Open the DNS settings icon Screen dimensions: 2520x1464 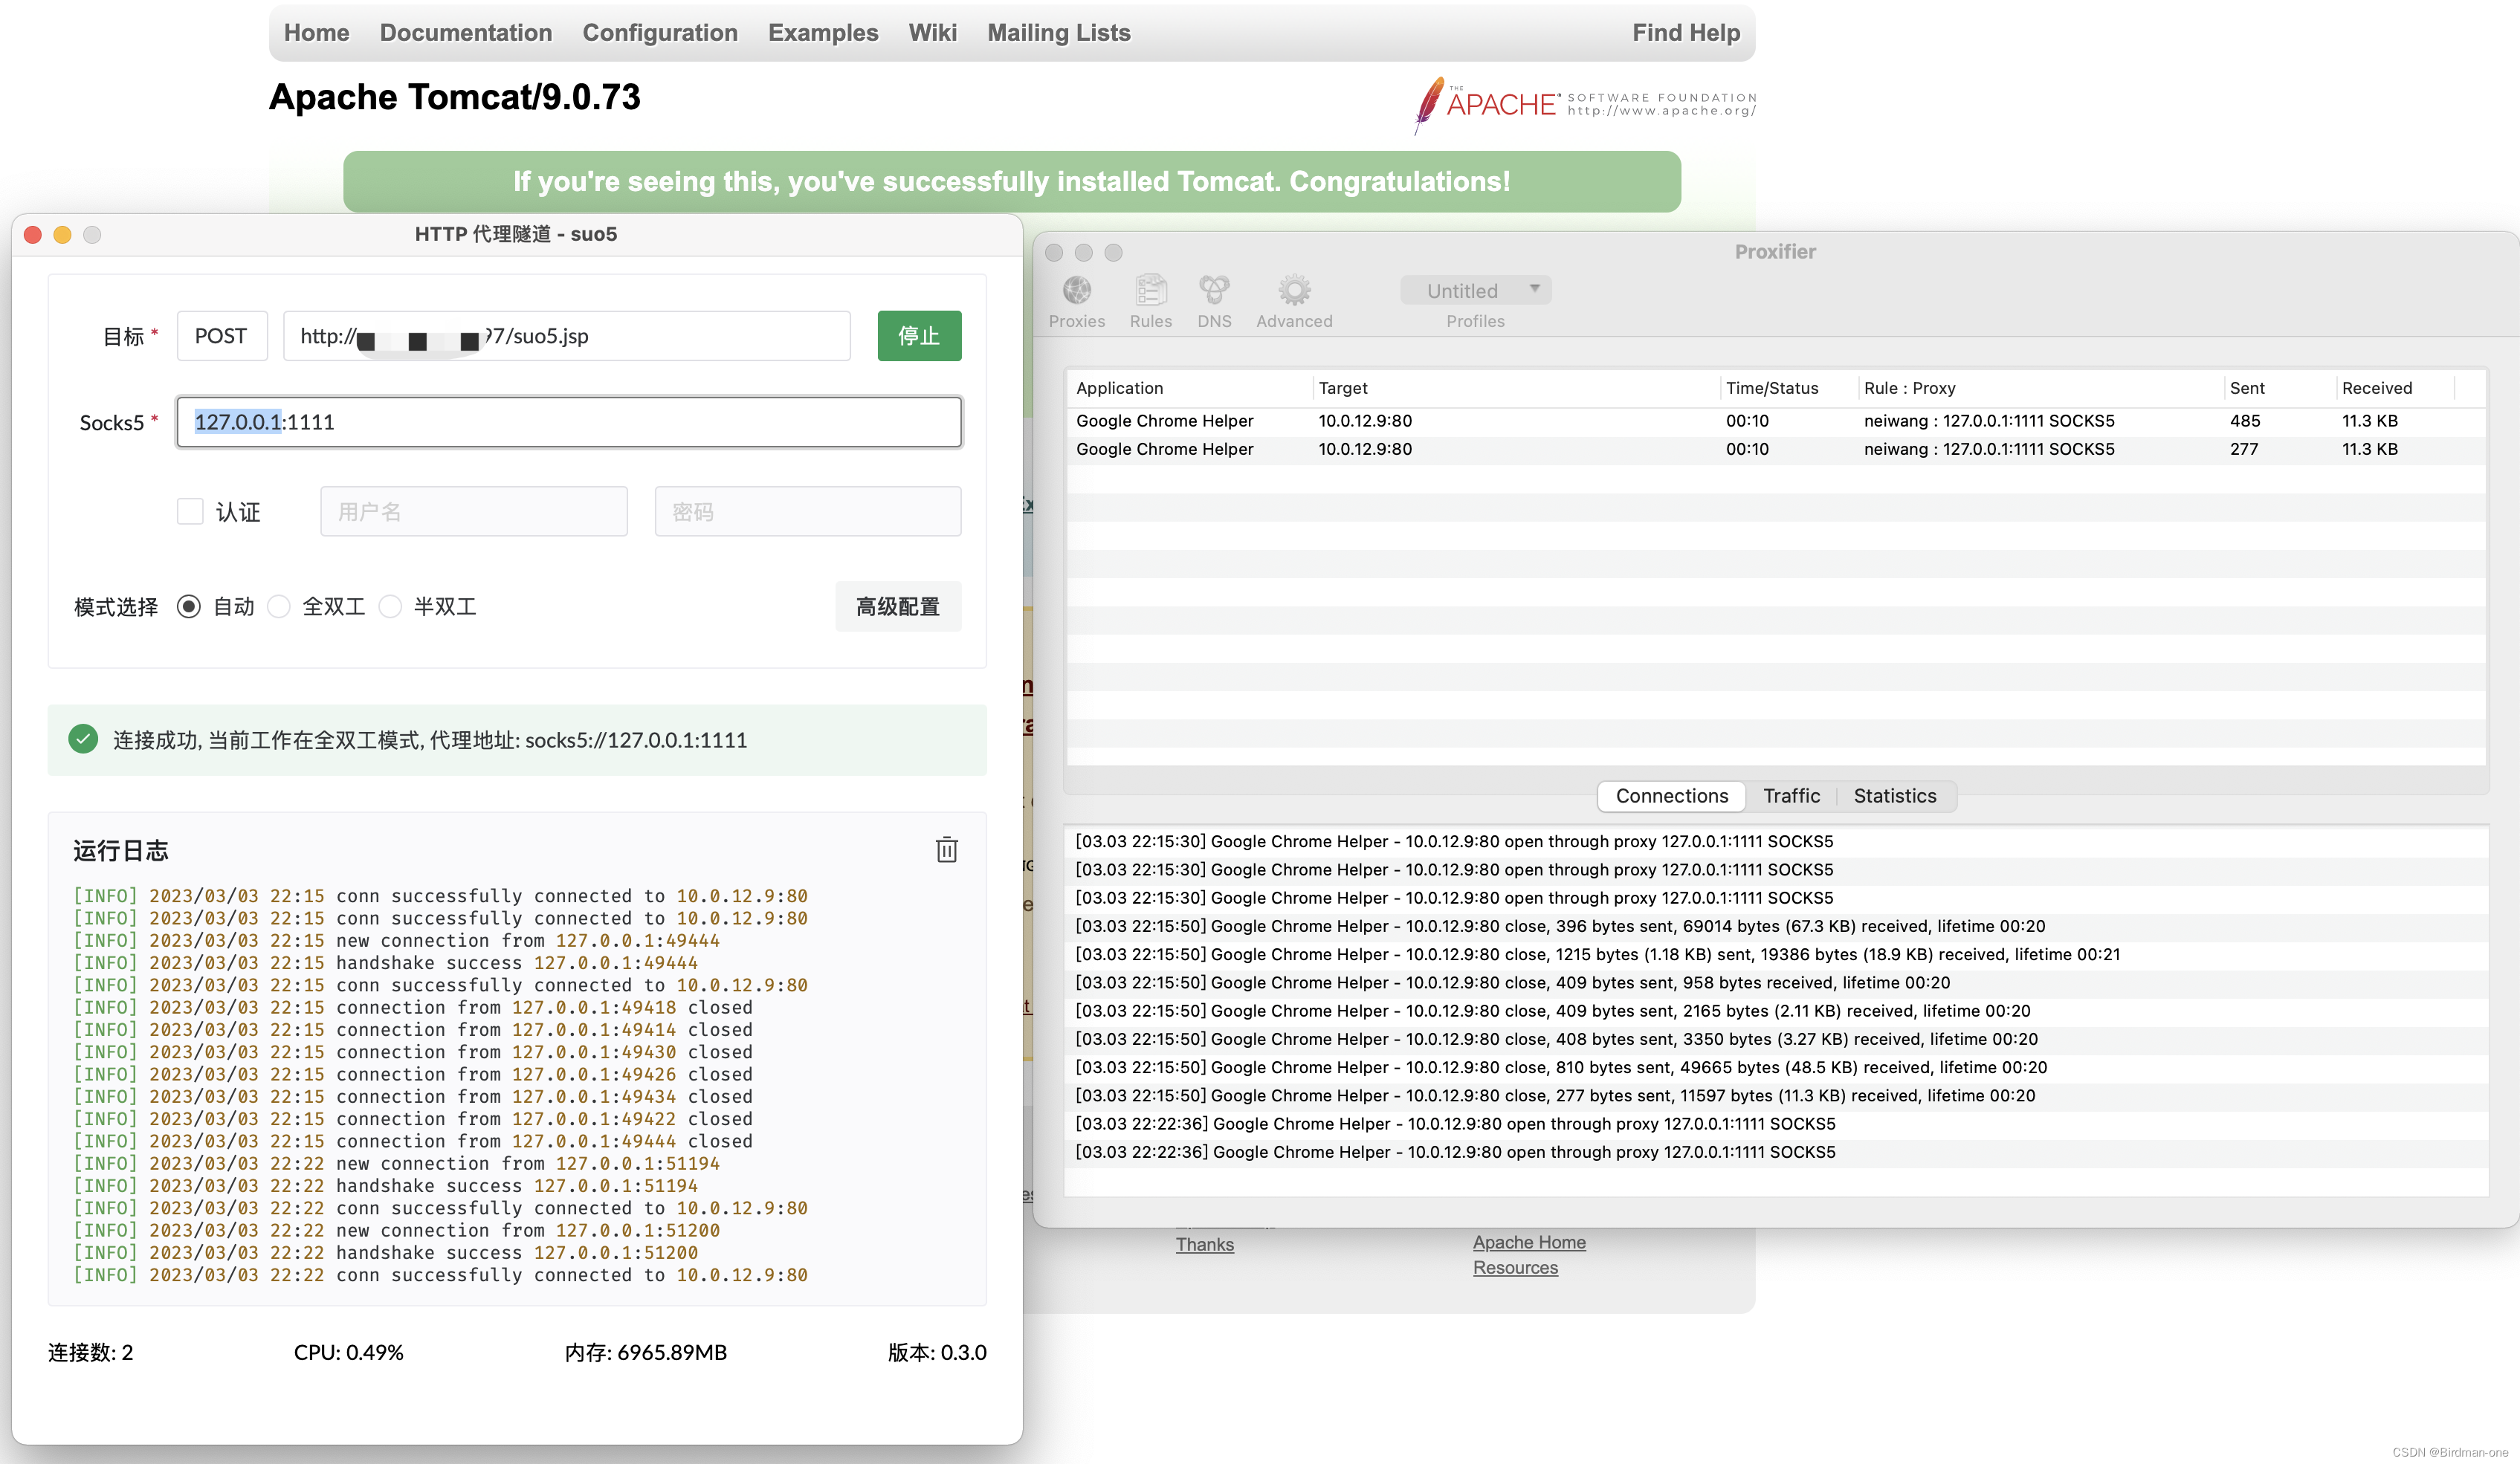tap(1214, 291)
